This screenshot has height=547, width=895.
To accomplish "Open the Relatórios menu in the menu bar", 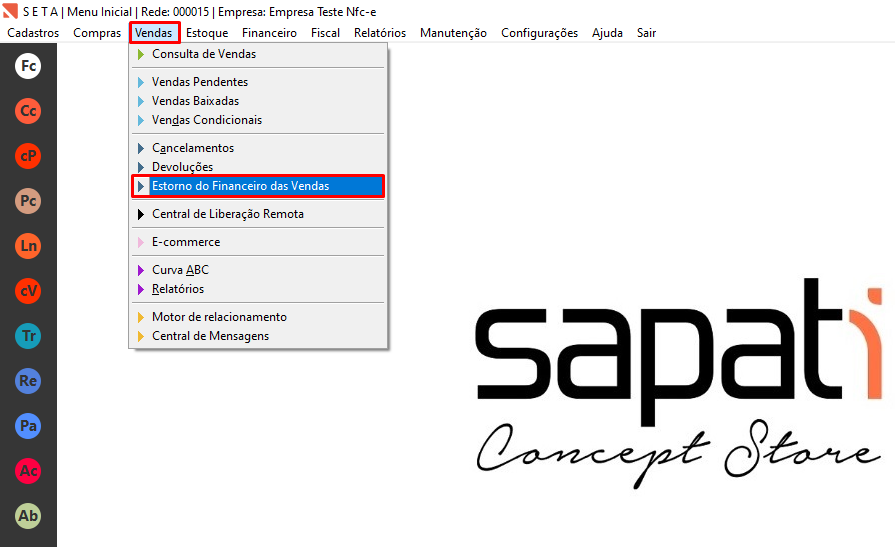I will pos(380,33).
